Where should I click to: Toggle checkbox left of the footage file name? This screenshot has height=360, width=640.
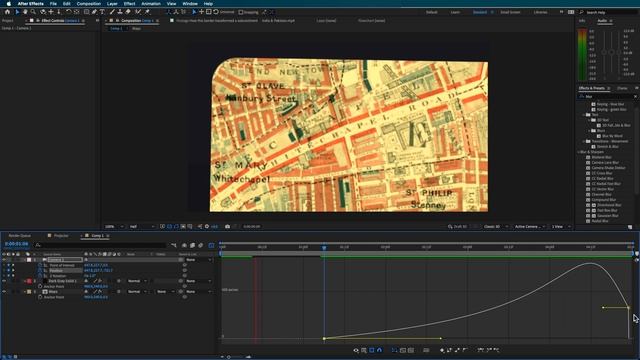[x=172, y=20]
